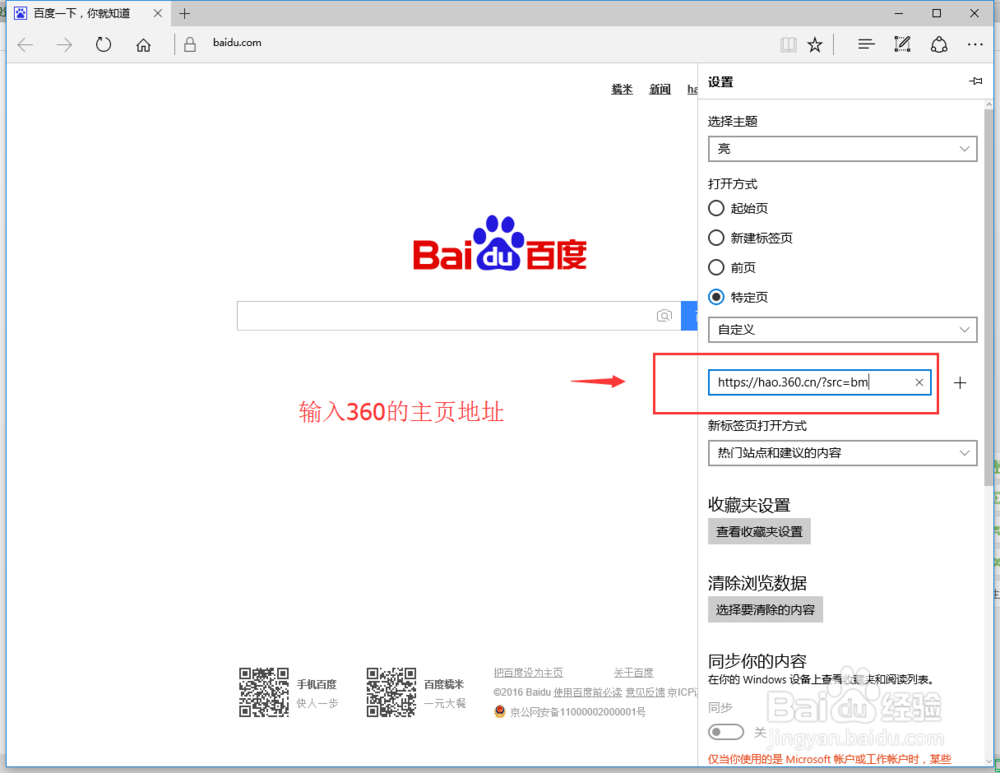
Task: Click the Share icon in toolbar
Action: pyautogui.click(x=939, y=44)
